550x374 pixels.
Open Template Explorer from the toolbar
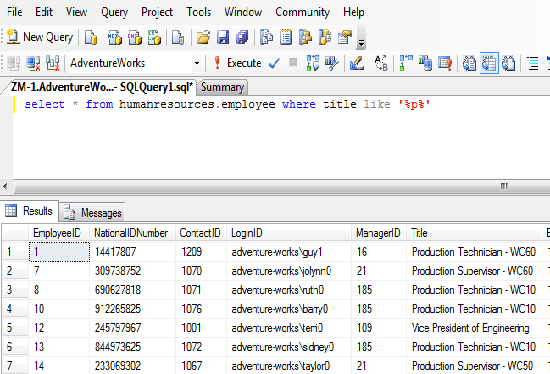325,37
